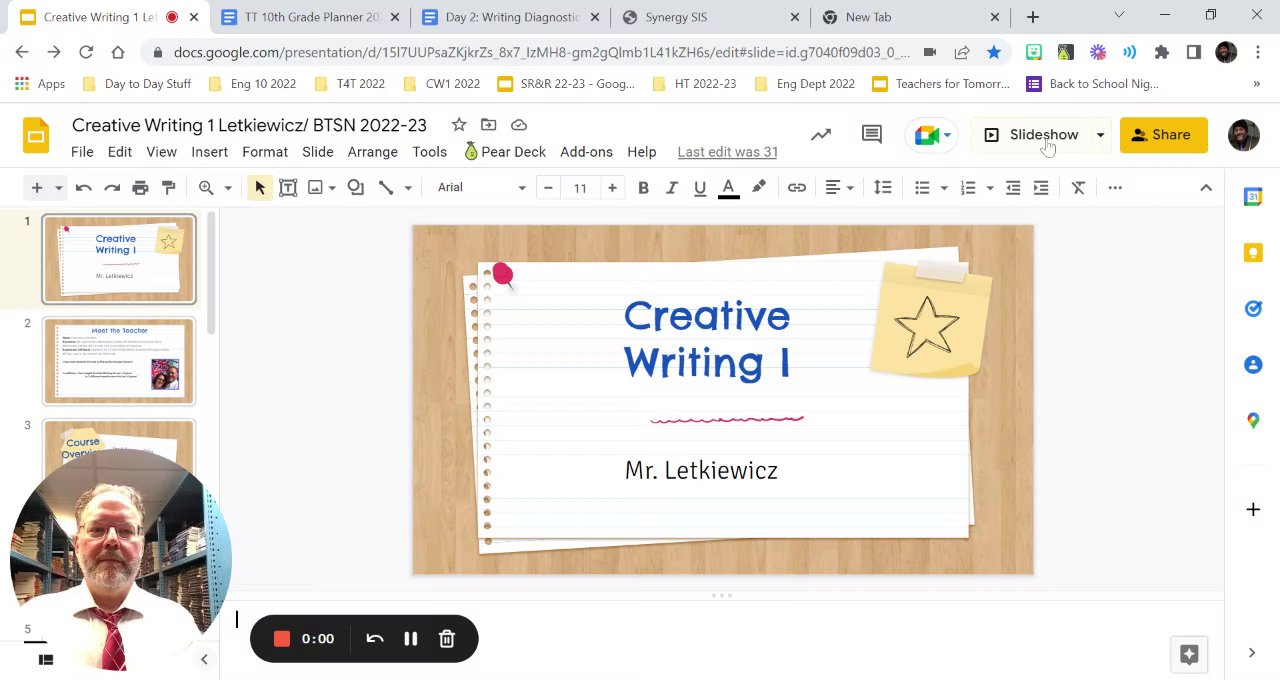Open the Contacts side panel icon

(1253, 365)
